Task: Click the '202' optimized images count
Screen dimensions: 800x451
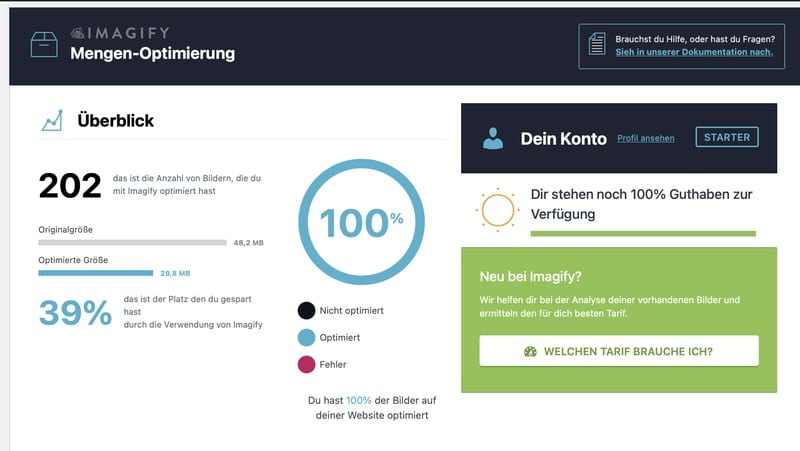Action: point(70,185)
